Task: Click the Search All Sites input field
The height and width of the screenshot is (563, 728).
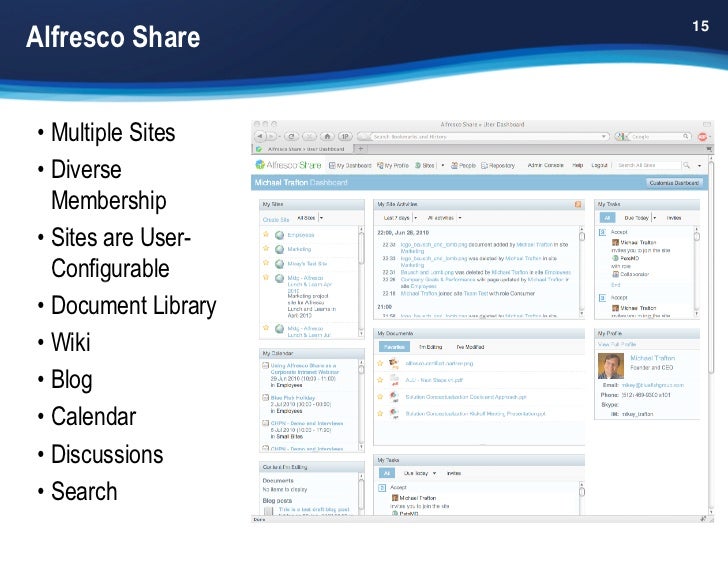Action: coord(648,165)
